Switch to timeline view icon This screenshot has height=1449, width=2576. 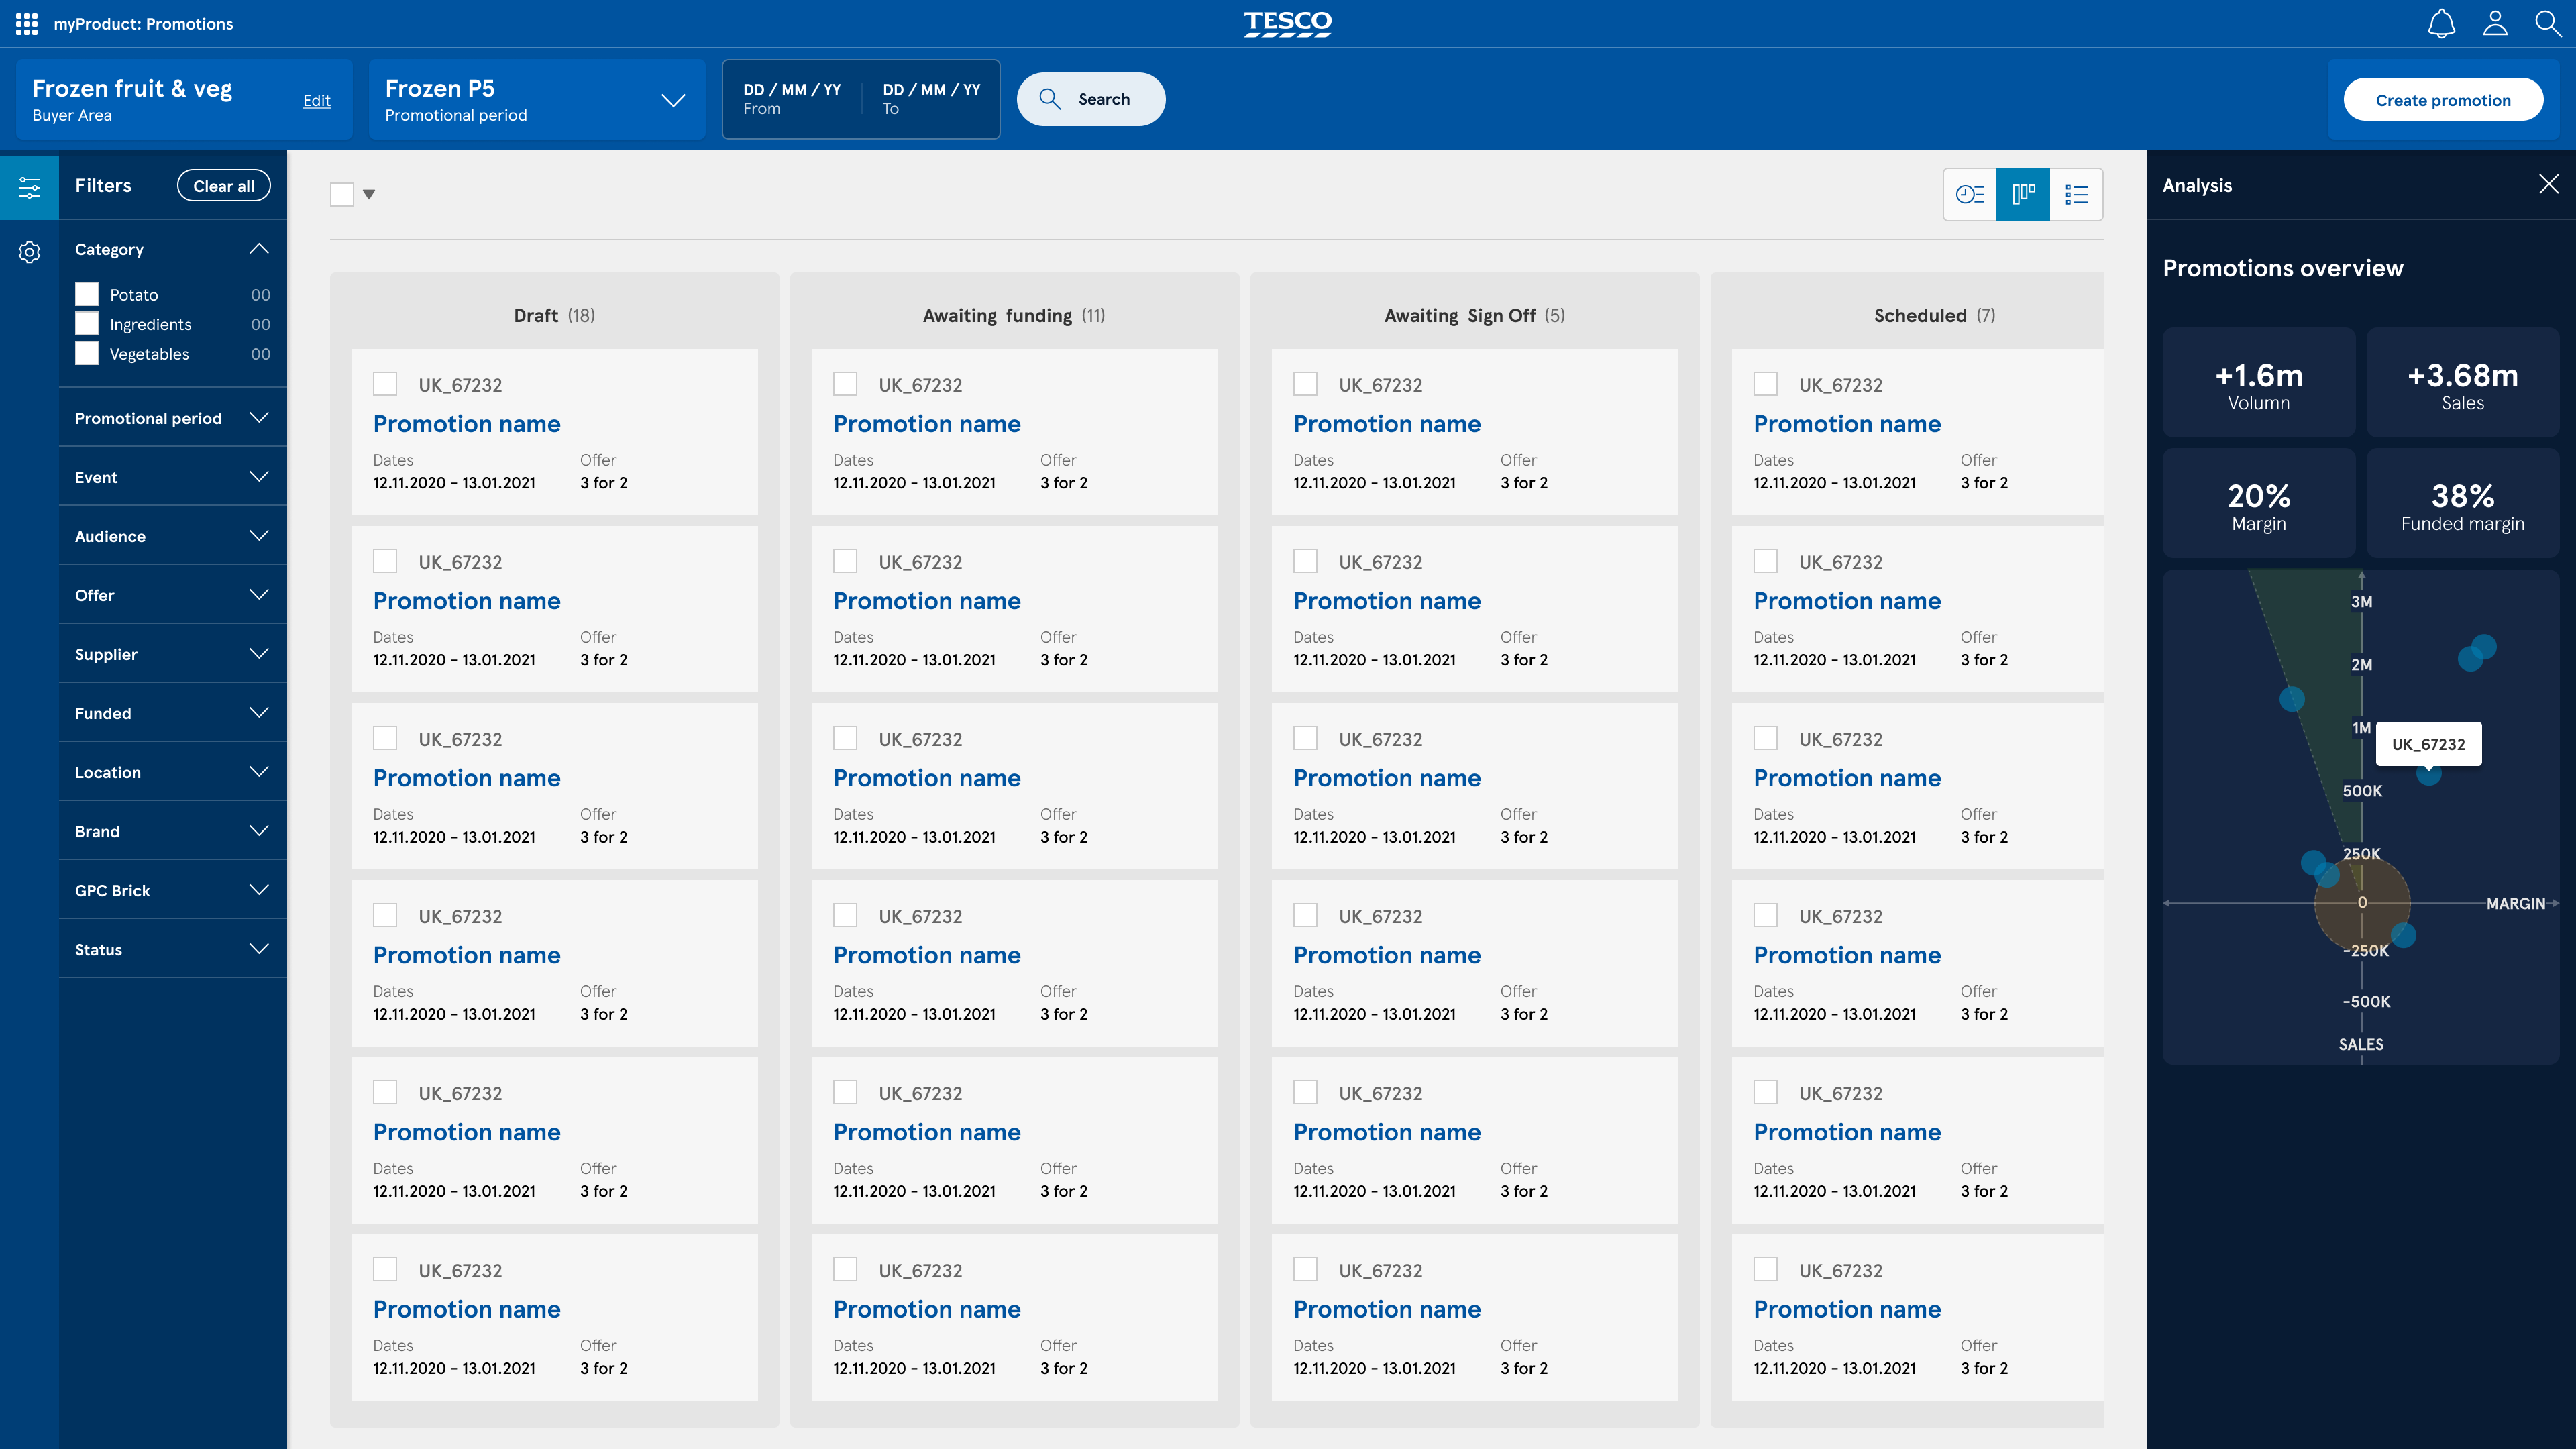tap(1970, 194)
